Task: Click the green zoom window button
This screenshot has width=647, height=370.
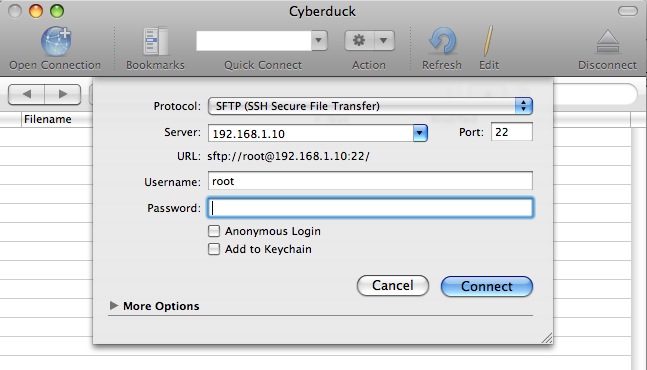Action: pyautogui.click(x=57, y=11)
